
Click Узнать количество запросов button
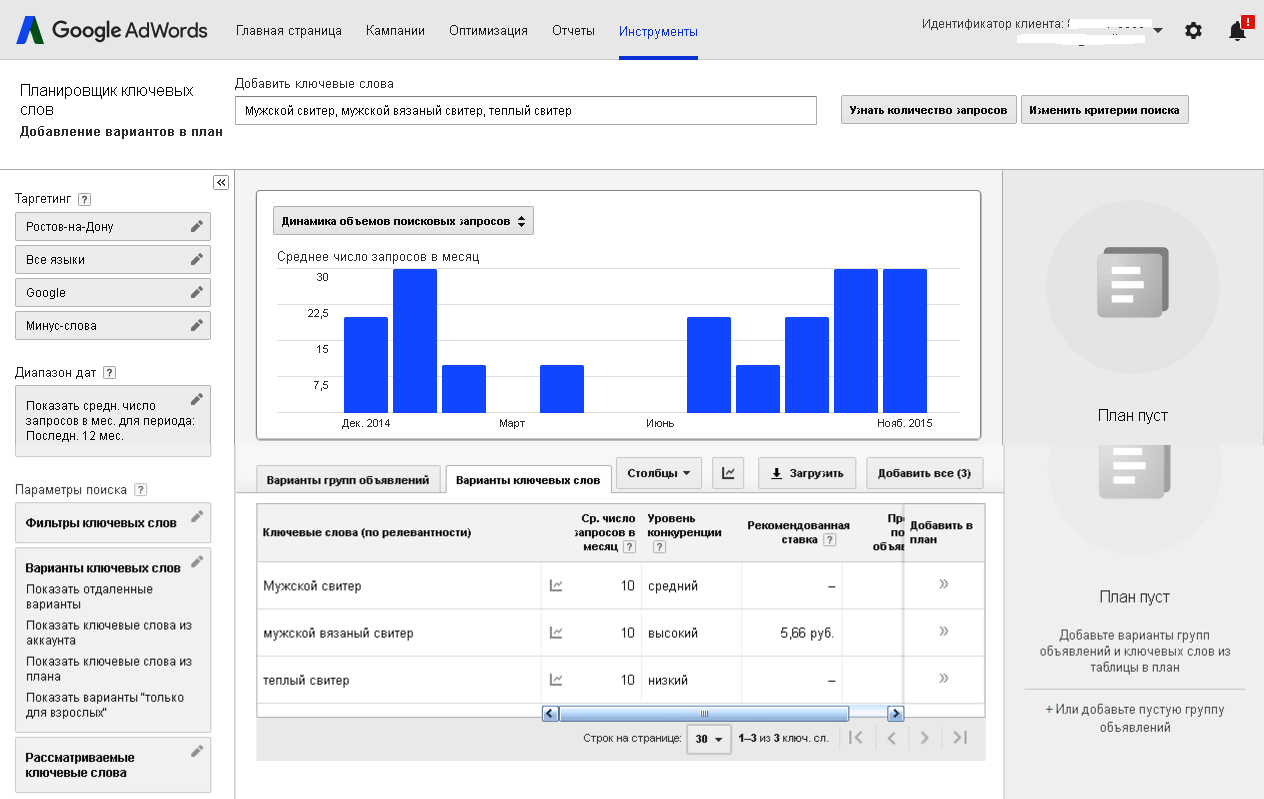tap(928, 110)
